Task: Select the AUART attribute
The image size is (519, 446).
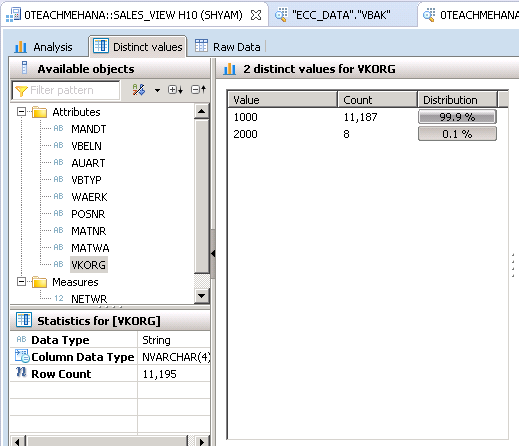Action: (88, 163)
